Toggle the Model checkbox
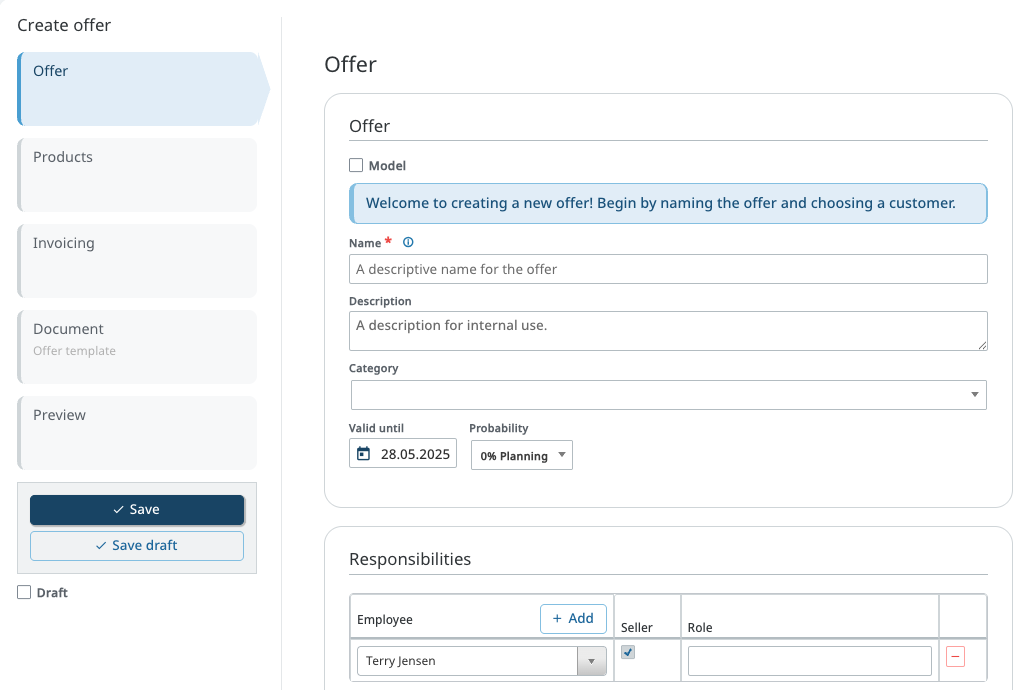Screen dimensions: 1019x690 pos(356,165)
